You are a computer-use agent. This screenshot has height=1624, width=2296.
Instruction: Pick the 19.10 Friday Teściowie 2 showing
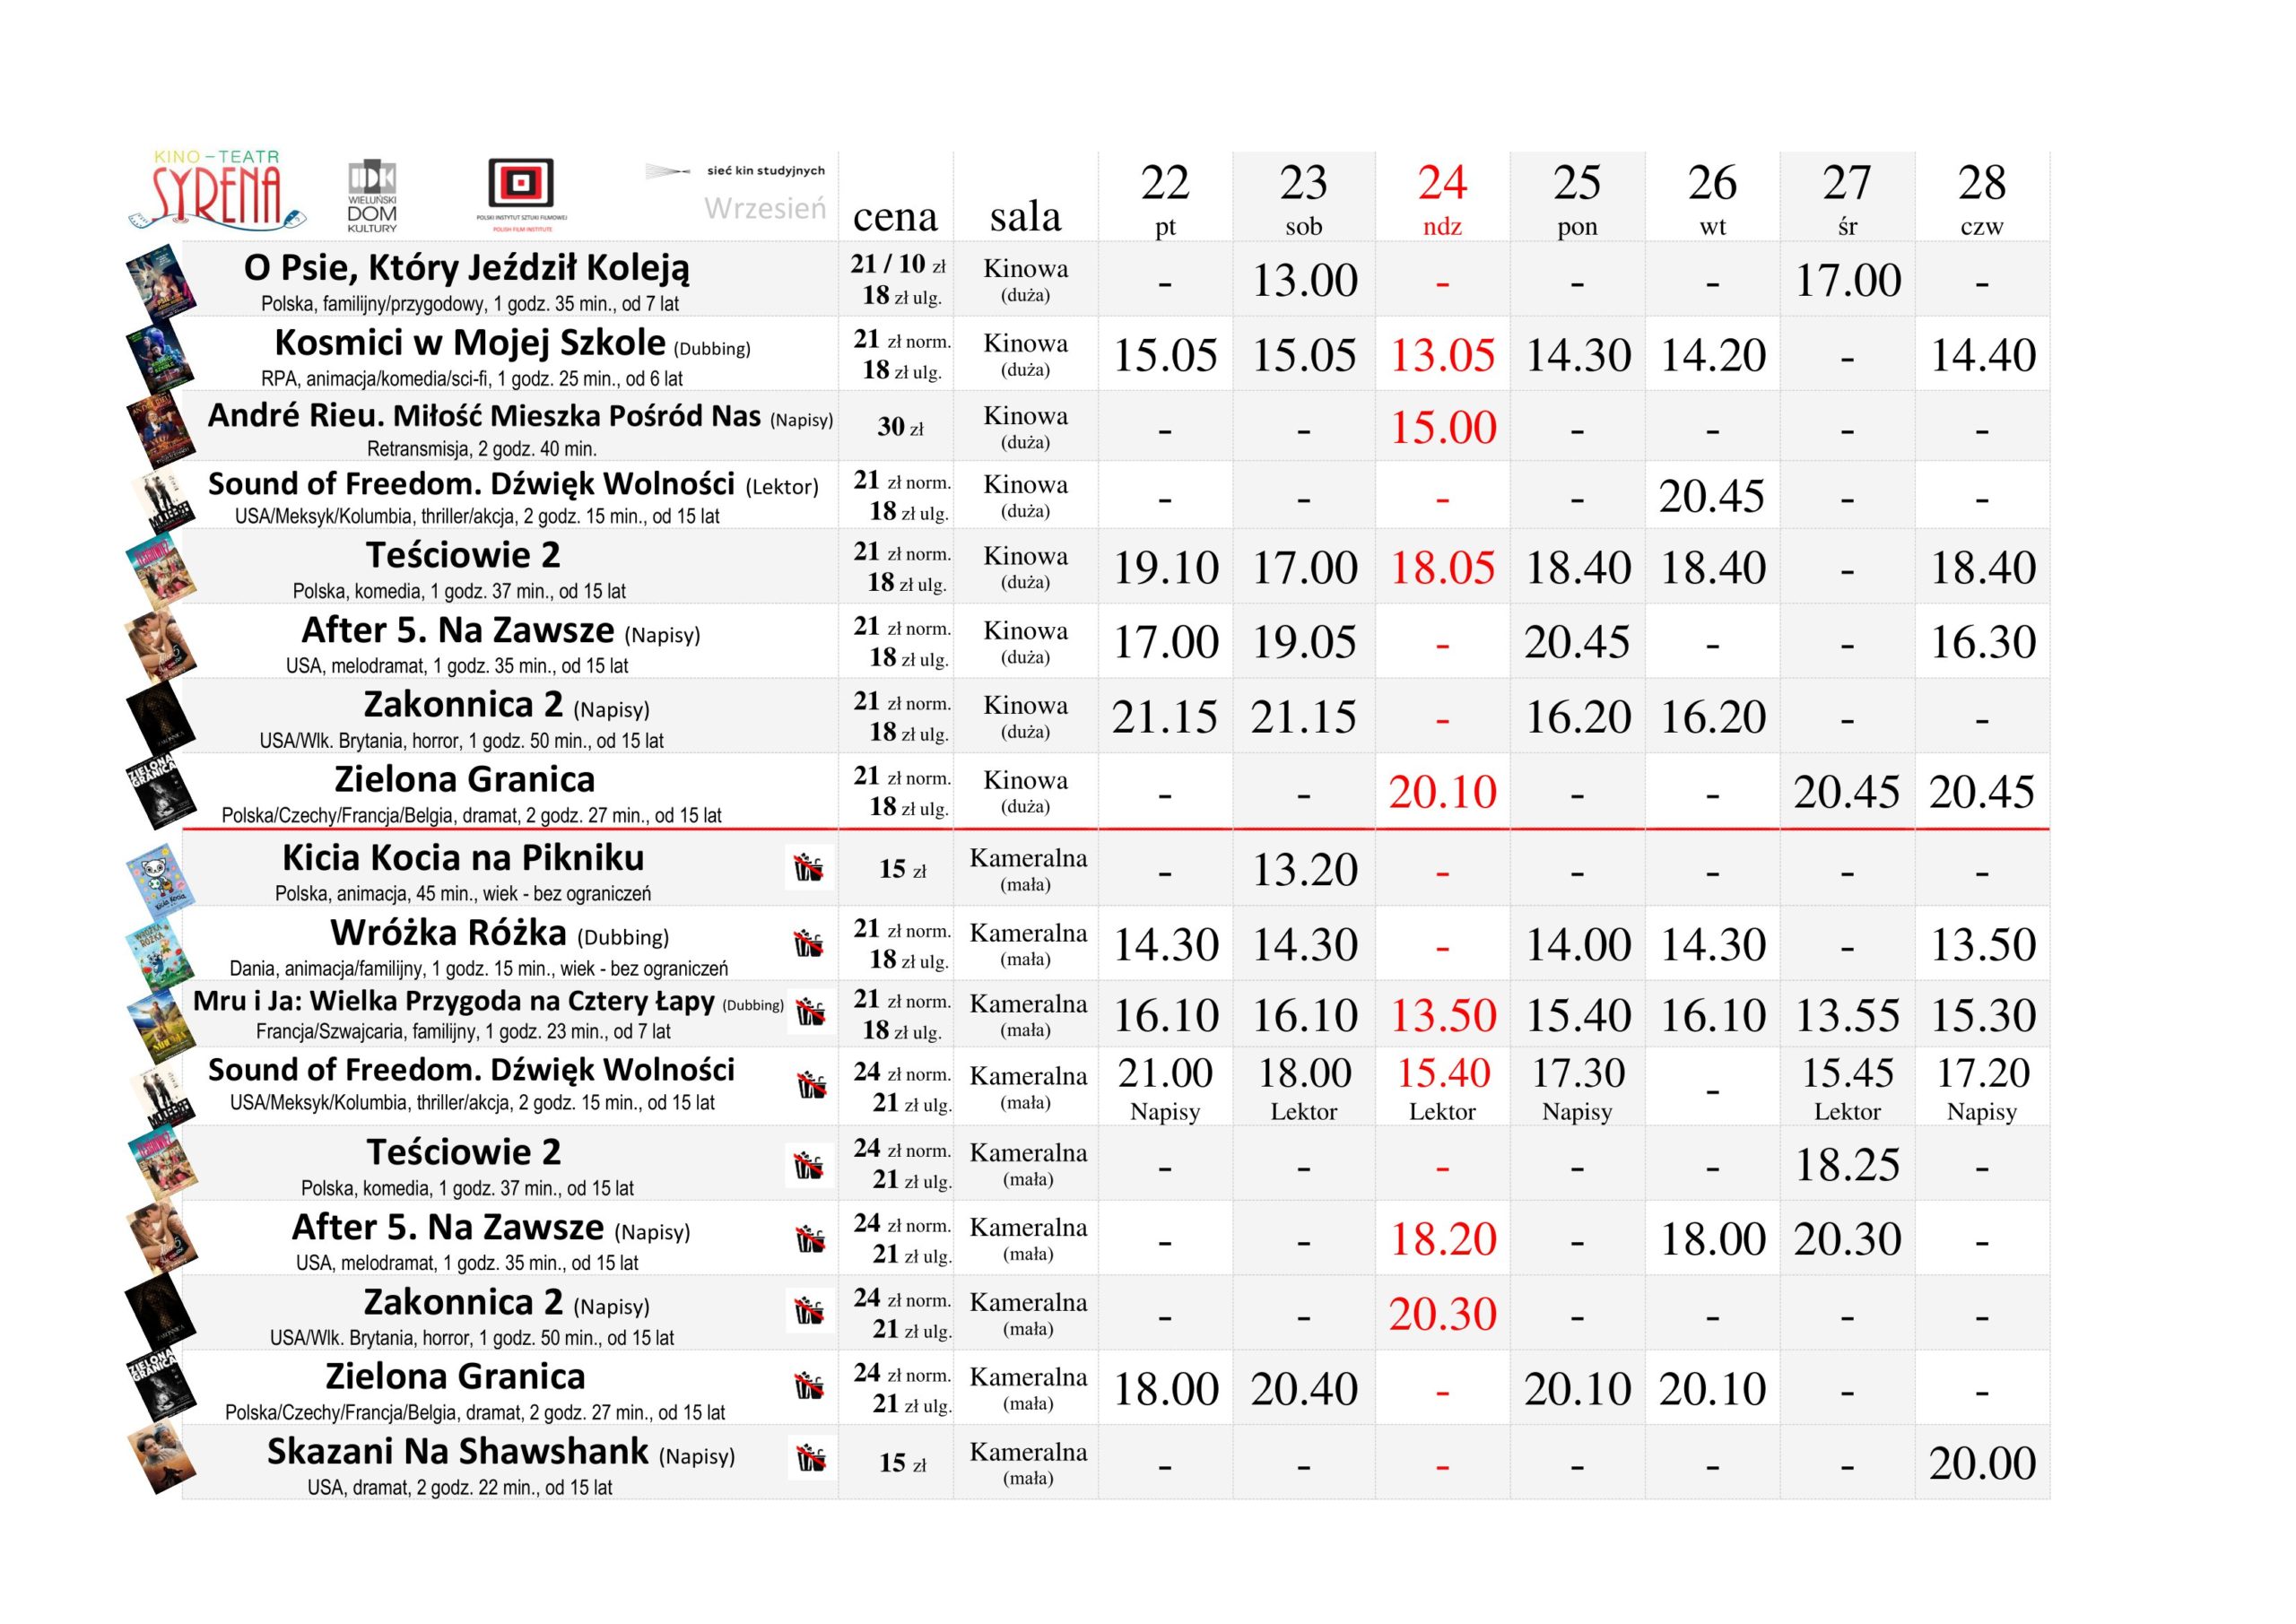click(1166, 568)
